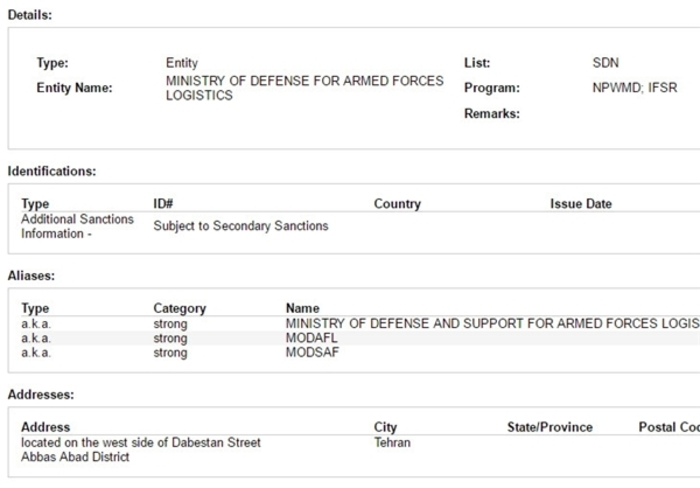The height and width of the screenshot is (488, 700).
Task: Click the State/Province column header
Action: pos(550,427)
